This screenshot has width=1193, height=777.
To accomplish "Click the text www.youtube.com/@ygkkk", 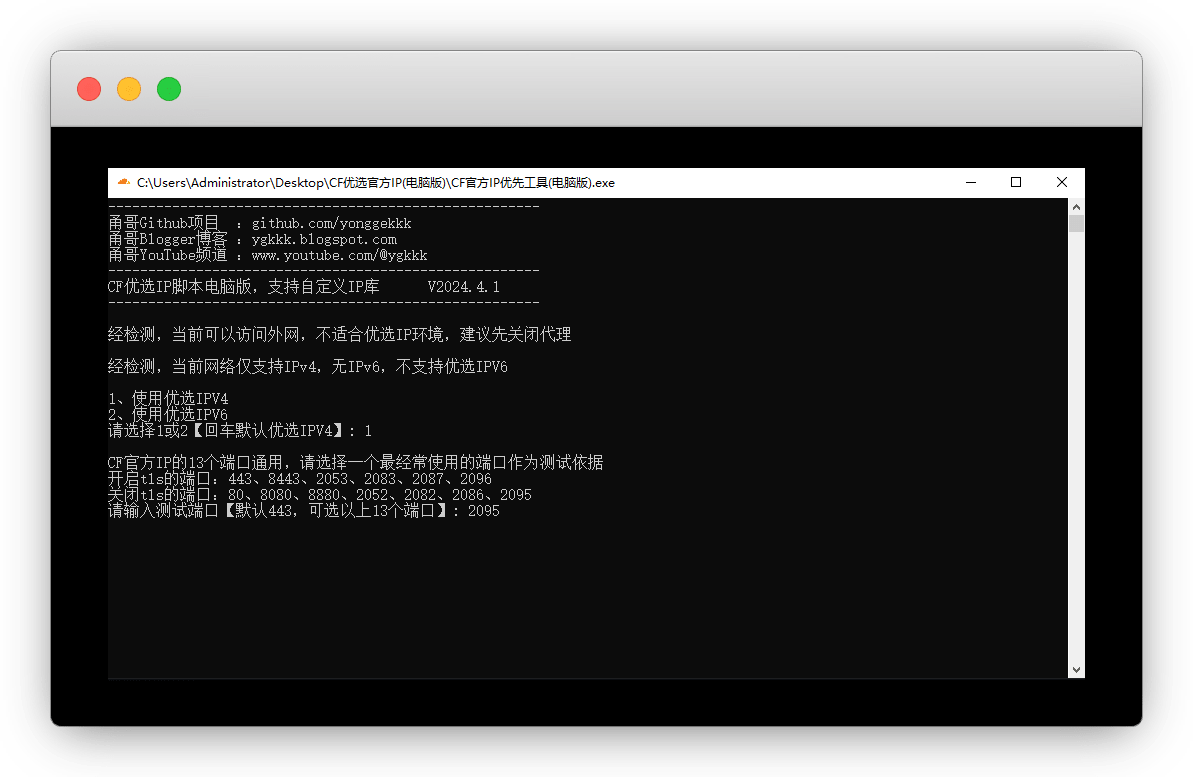I will click(x=339, y=256).
